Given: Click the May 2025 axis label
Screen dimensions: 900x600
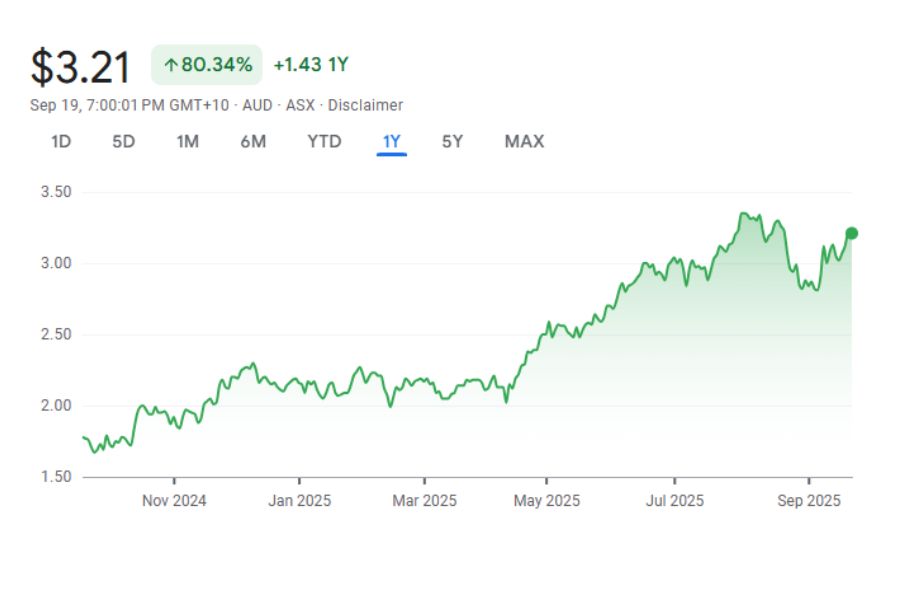Looking at the screenshot, I should (x=547, y=500).
